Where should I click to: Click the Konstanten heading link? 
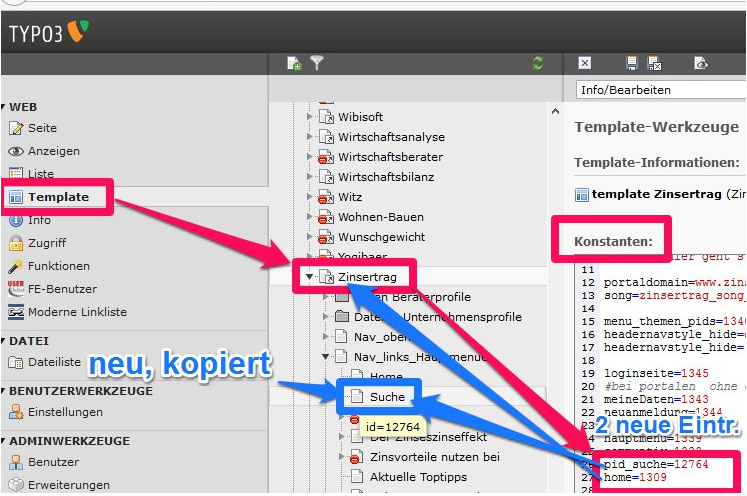click(x=613, y=242)
